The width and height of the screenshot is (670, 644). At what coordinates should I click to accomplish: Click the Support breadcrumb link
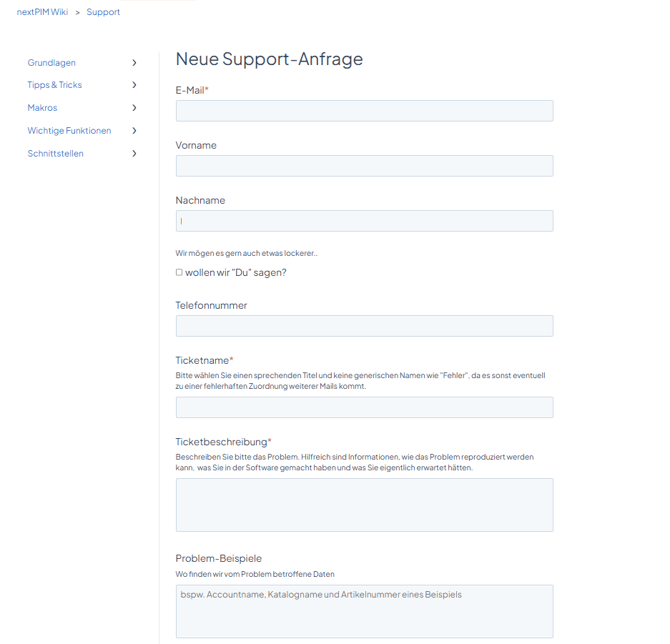pos(103,12)
